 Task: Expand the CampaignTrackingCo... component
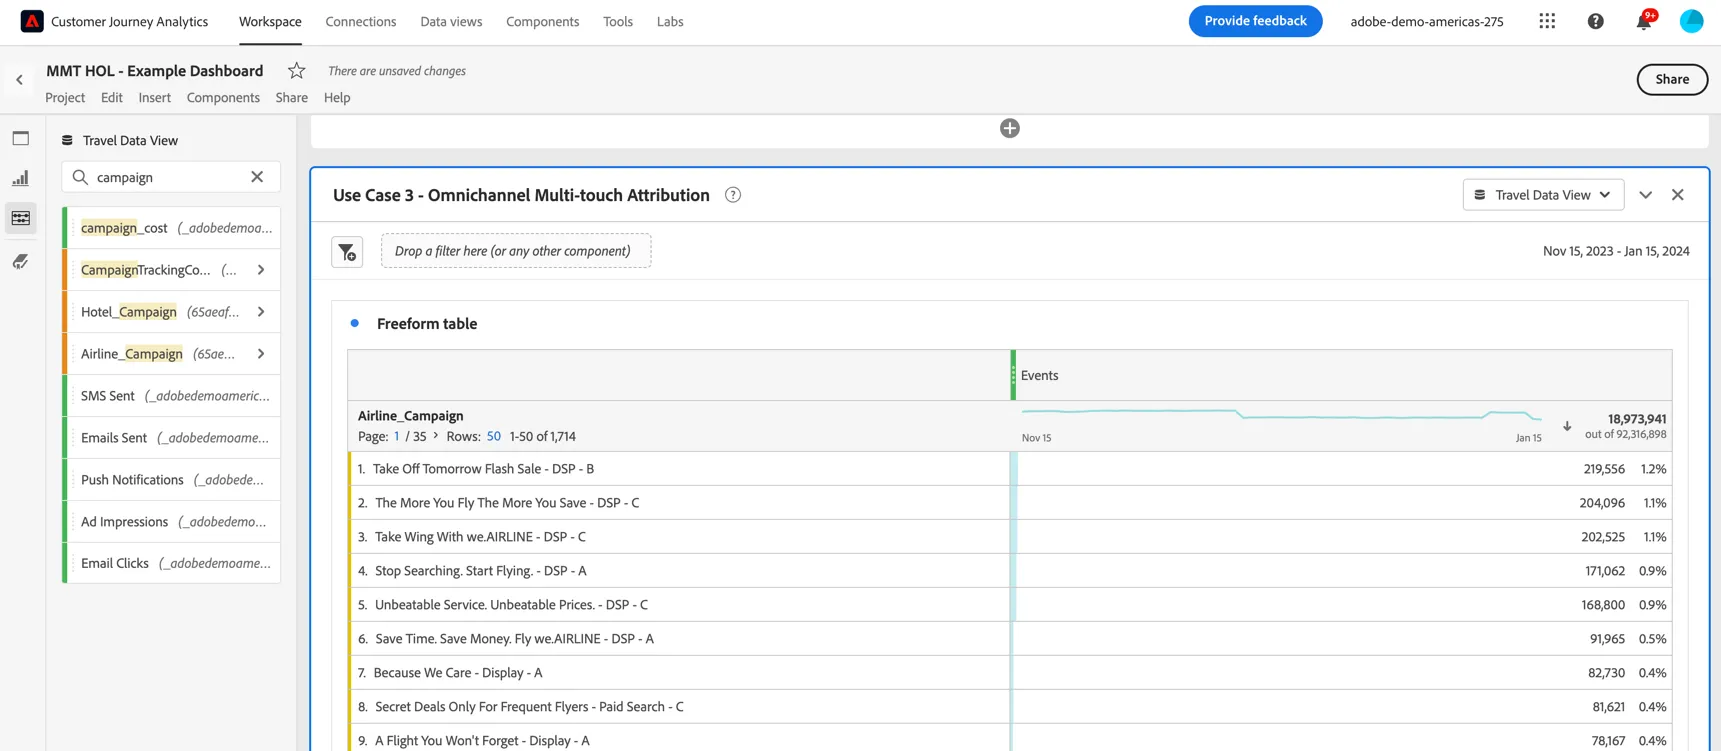[261, 270]
